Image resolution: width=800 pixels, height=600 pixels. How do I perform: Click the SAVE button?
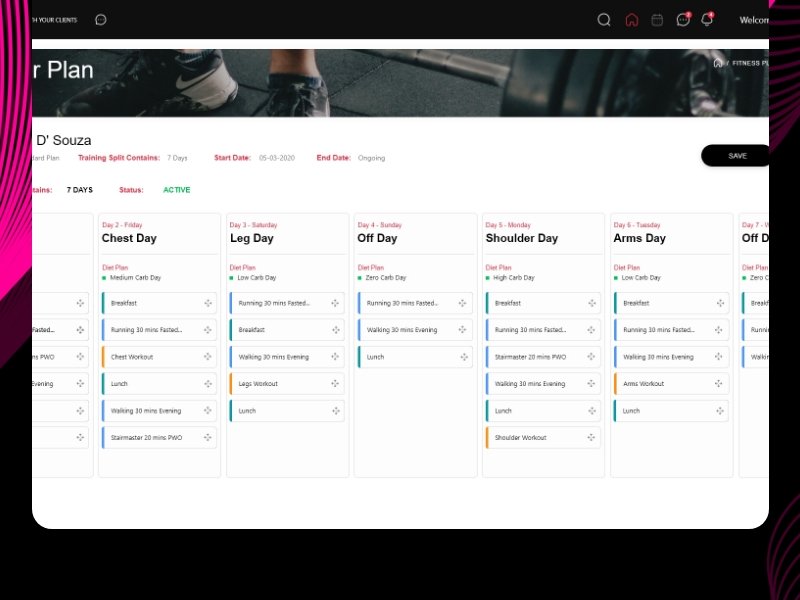(737, 156)
